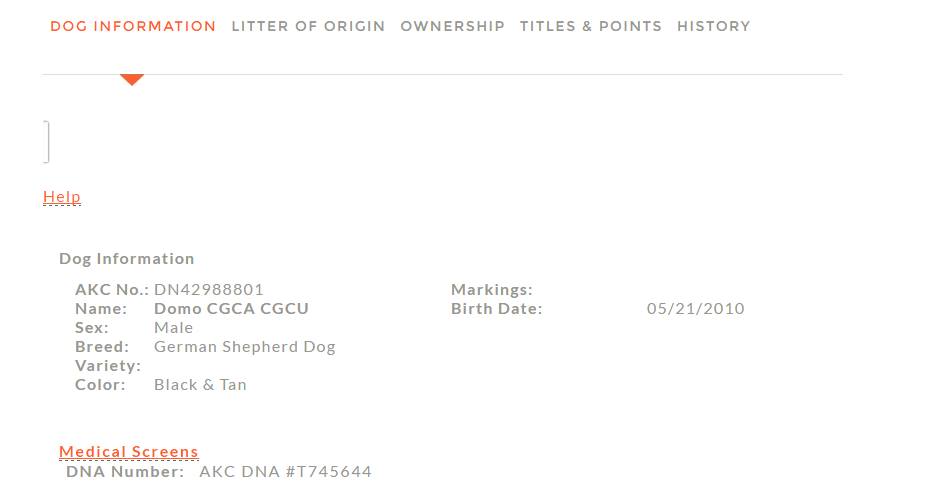Click the color value Black & Tan

coord(200,385)
